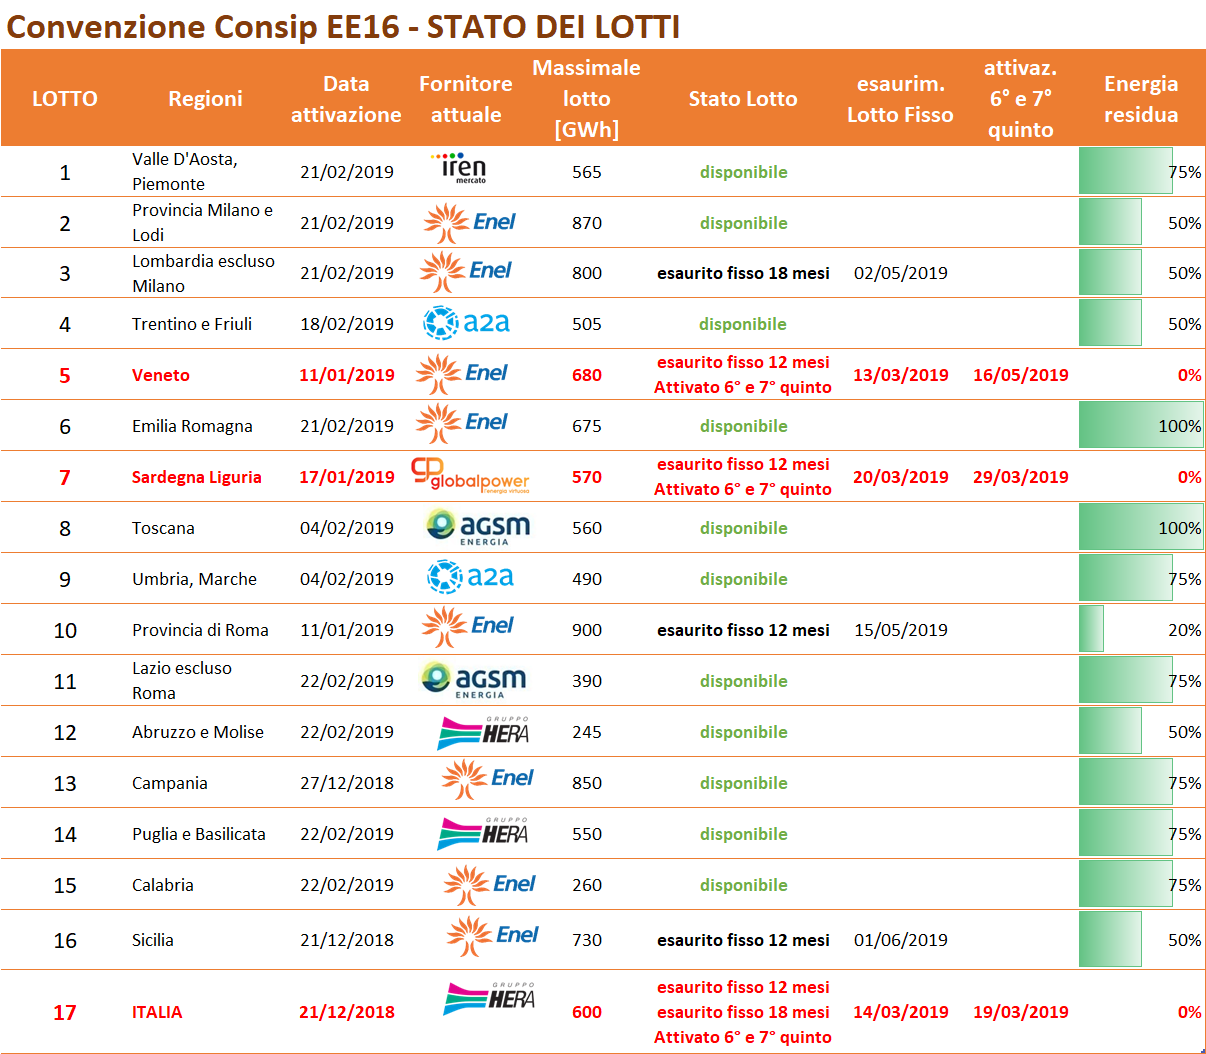The image size is (1206, 1054).
Task: Click the 75% energy bar for Umbria, Marche
Action: tap(1126, 578)
